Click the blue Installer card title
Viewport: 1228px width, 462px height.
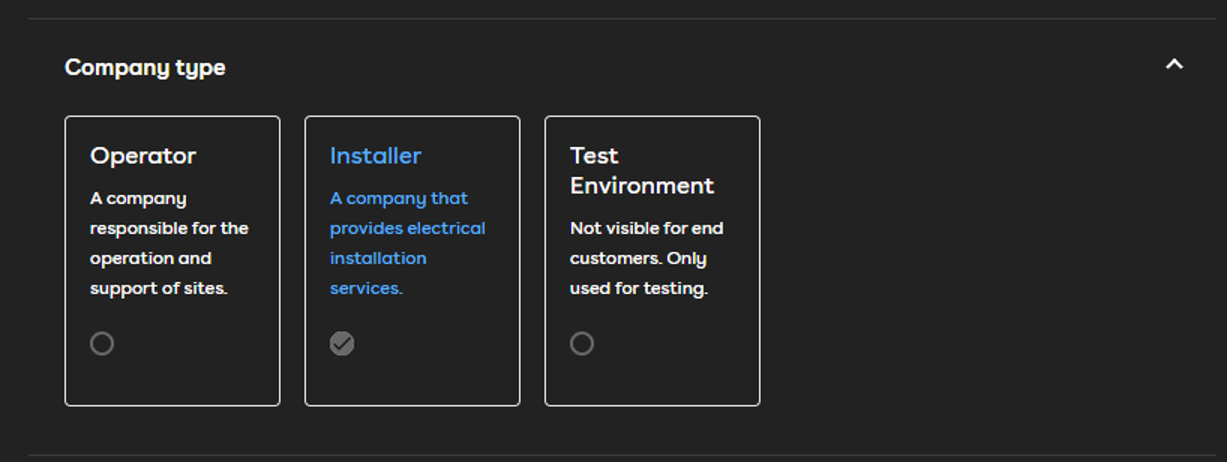click(375, 156)
